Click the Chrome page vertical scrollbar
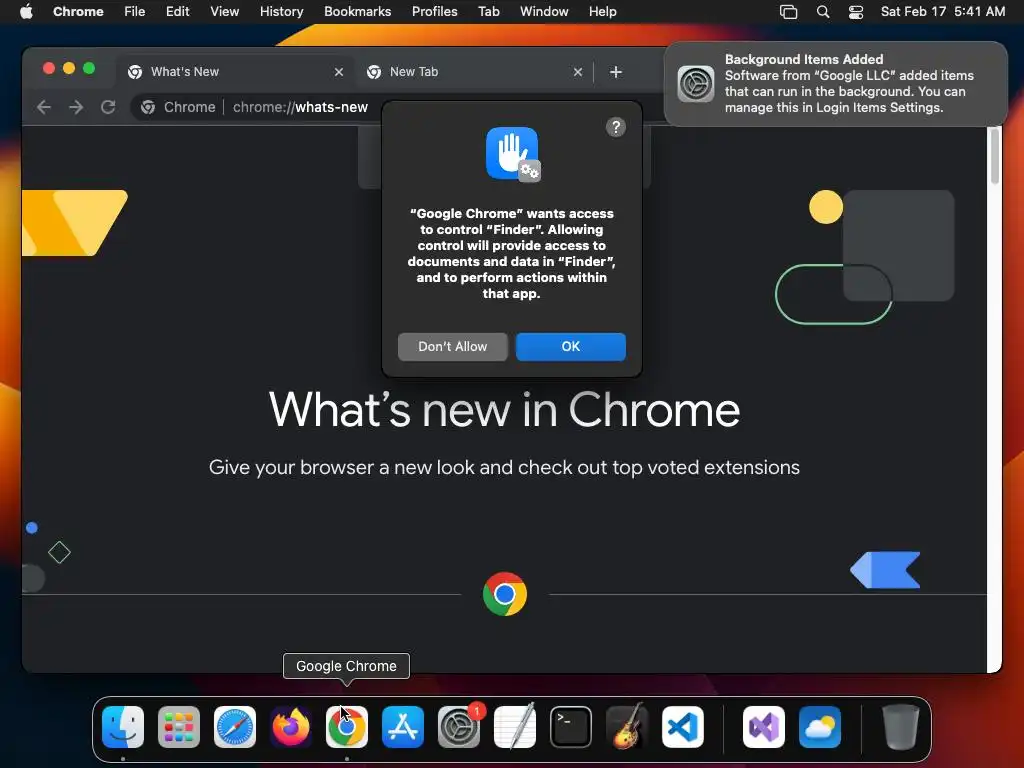Screen dimensions: 1024x768 (x=995, y=157)
